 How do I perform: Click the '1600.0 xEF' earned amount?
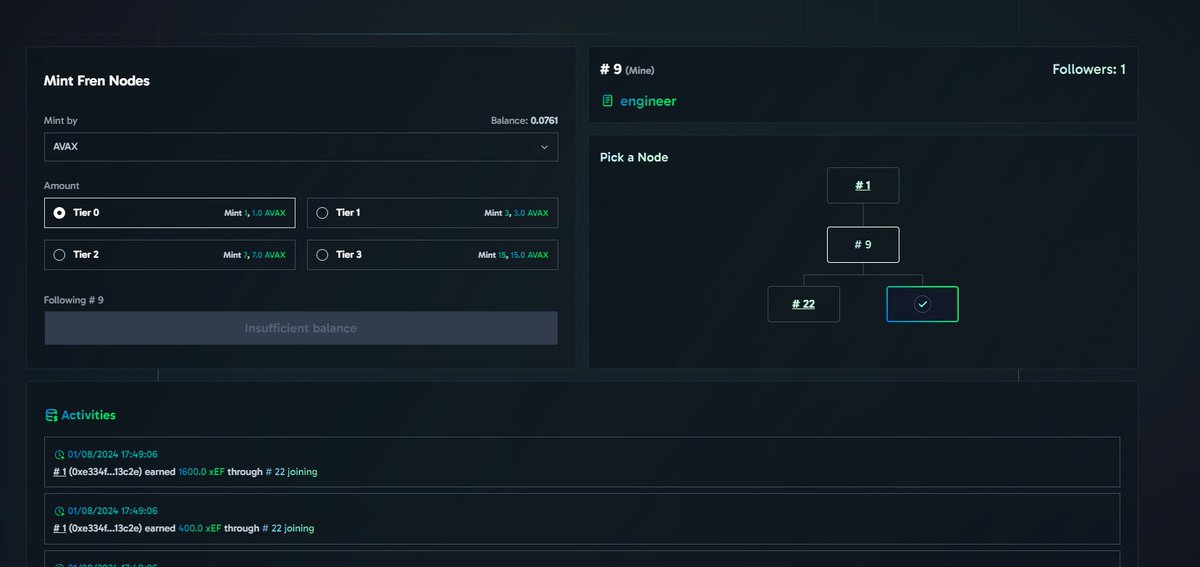click(200, 471)
